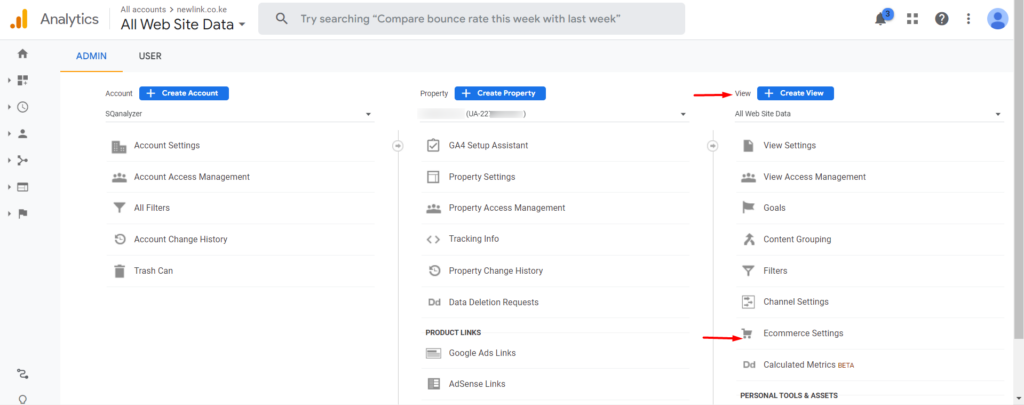
Task: Expand the Customization sidebar arrow
Action: point(9,80)
